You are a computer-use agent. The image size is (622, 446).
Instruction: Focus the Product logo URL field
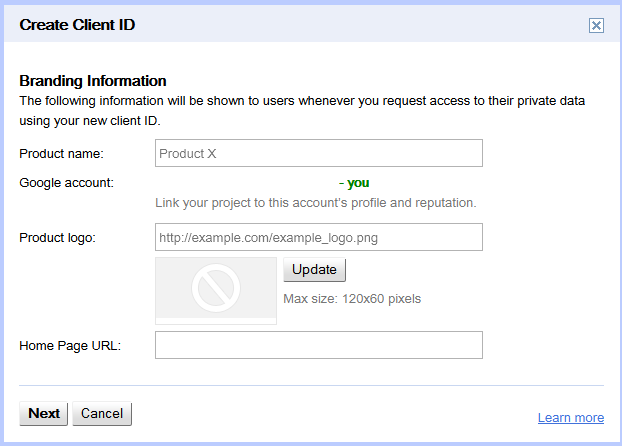319,237
